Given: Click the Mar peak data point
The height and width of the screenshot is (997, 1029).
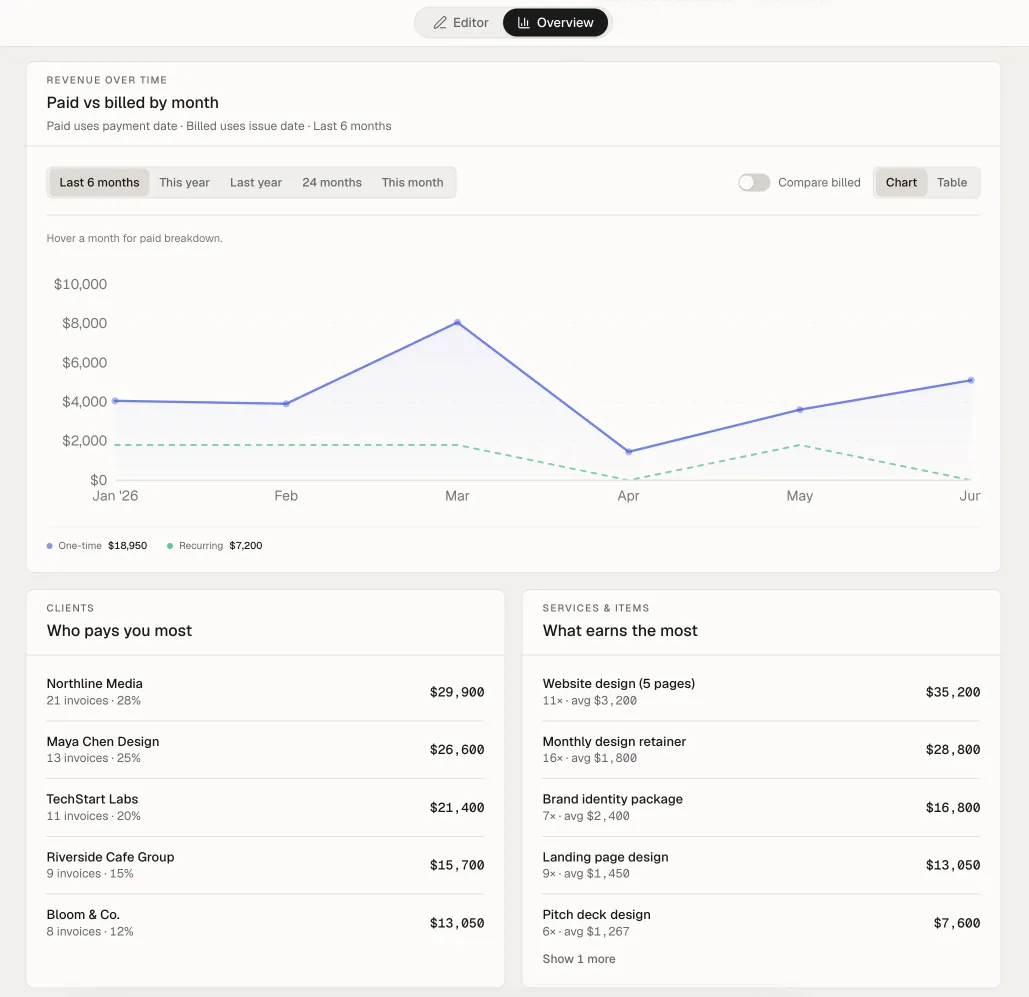Looking at the screenshot, I should coord(457,322).
